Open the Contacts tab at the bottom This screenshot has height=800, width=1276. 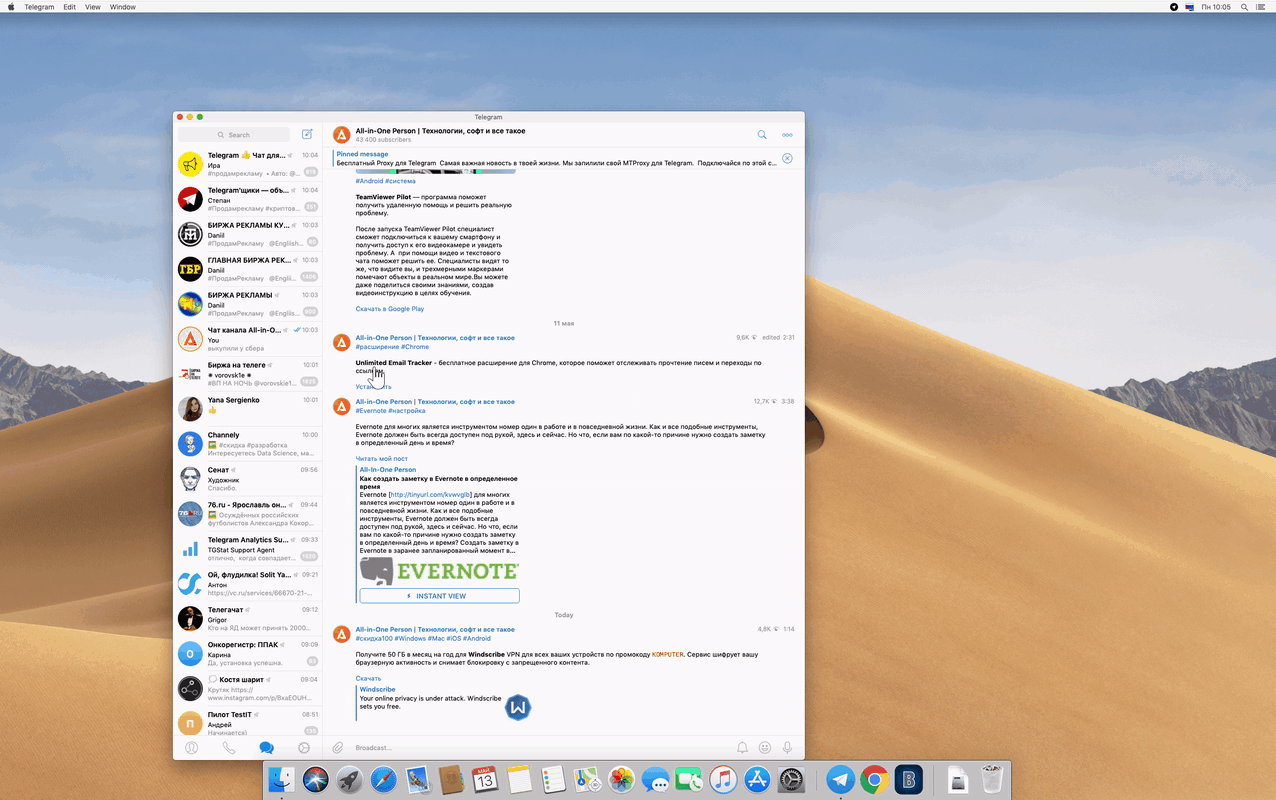tap(192, 748)
